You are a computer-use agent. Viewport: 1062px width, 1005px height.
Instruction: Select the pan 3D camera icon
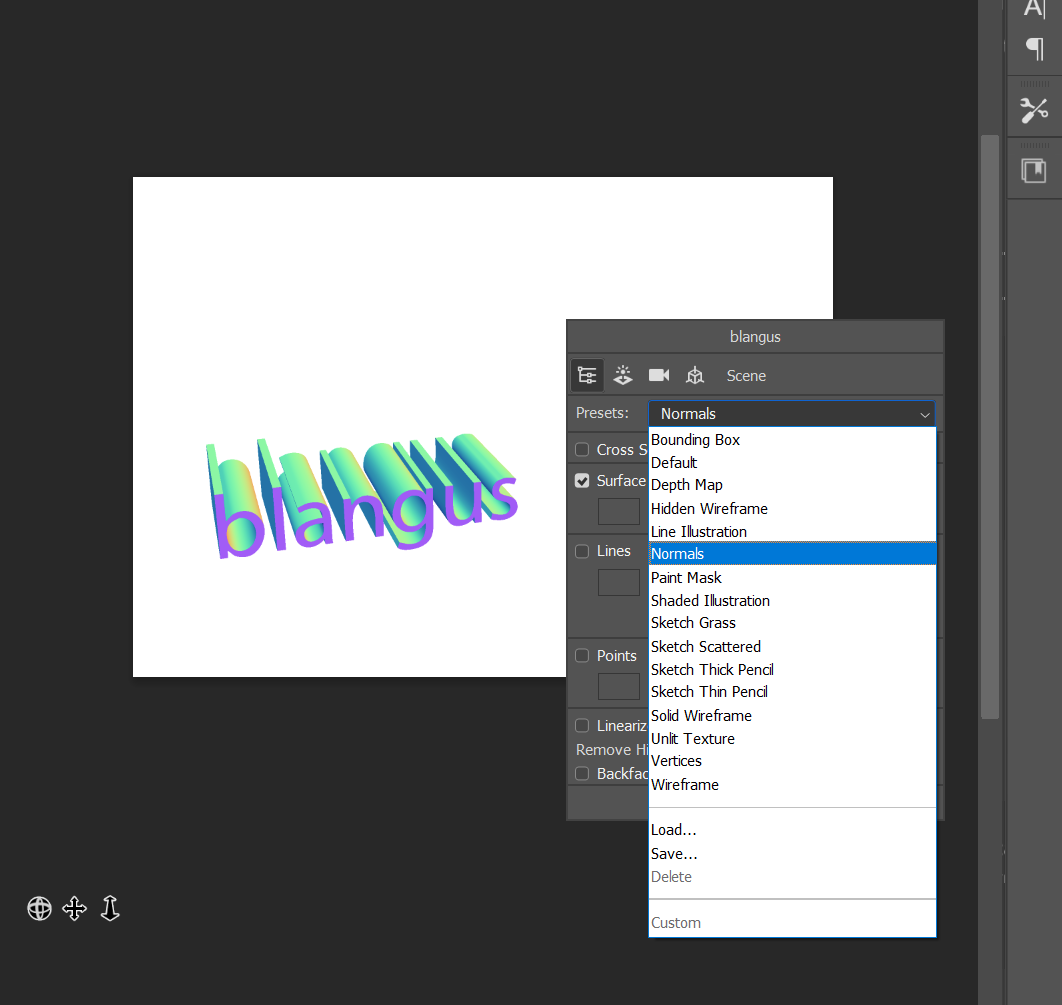75,908
